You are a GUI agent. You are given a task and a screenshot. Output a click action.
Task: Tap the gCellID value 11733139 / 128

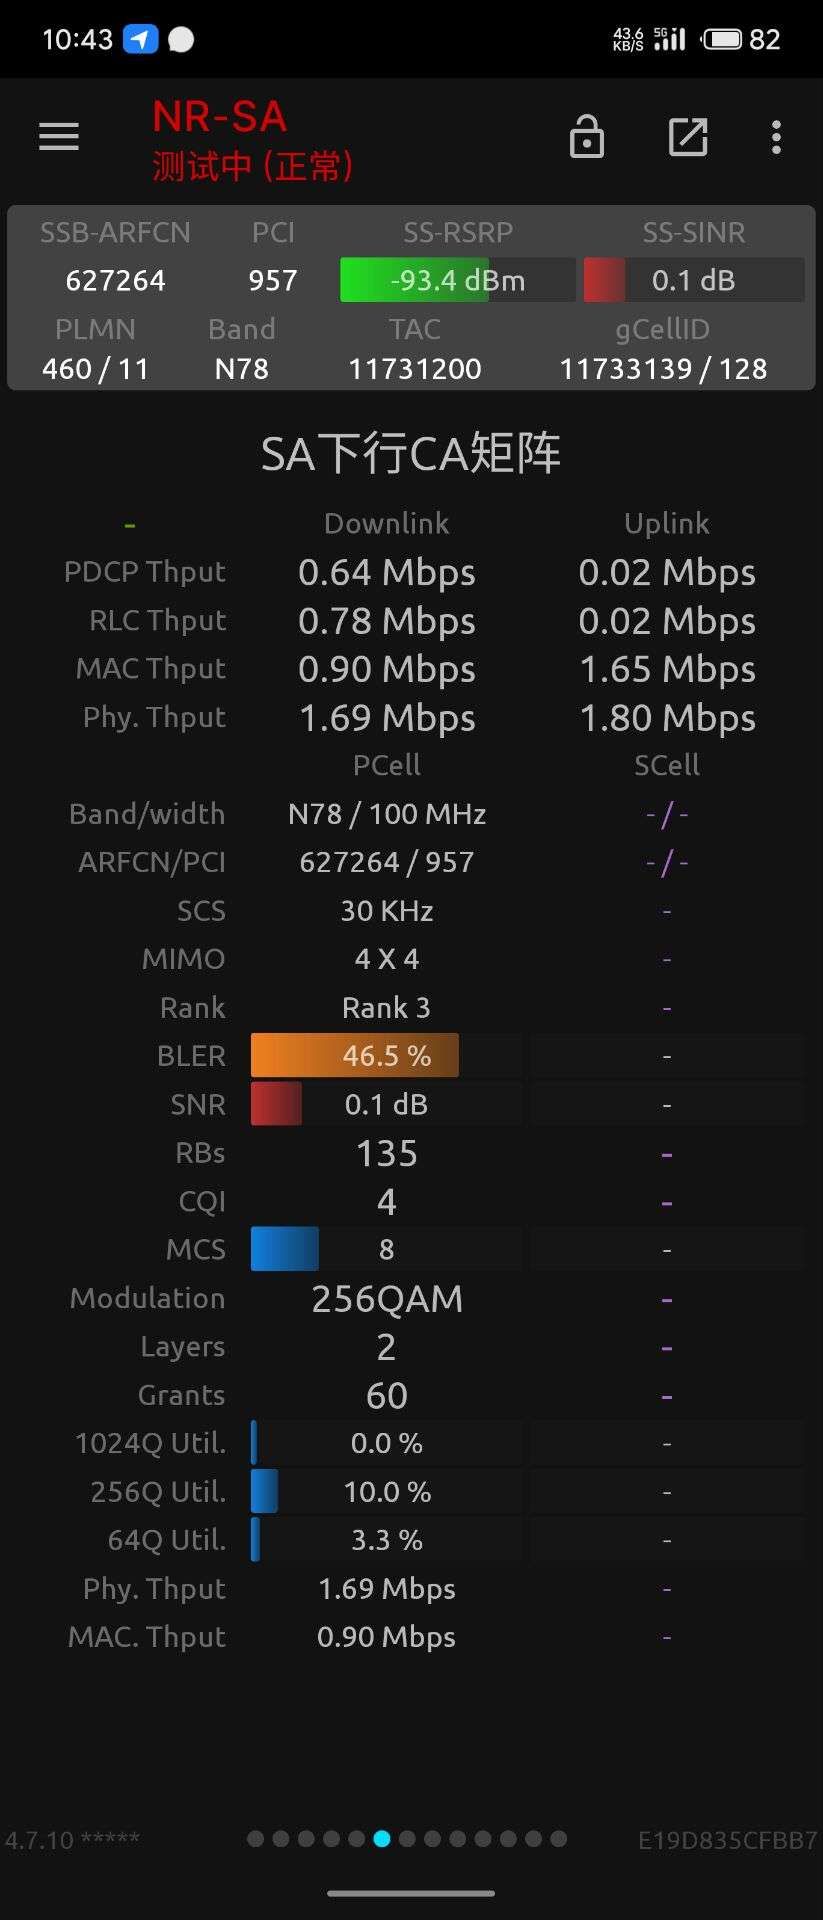click(663, 369)
